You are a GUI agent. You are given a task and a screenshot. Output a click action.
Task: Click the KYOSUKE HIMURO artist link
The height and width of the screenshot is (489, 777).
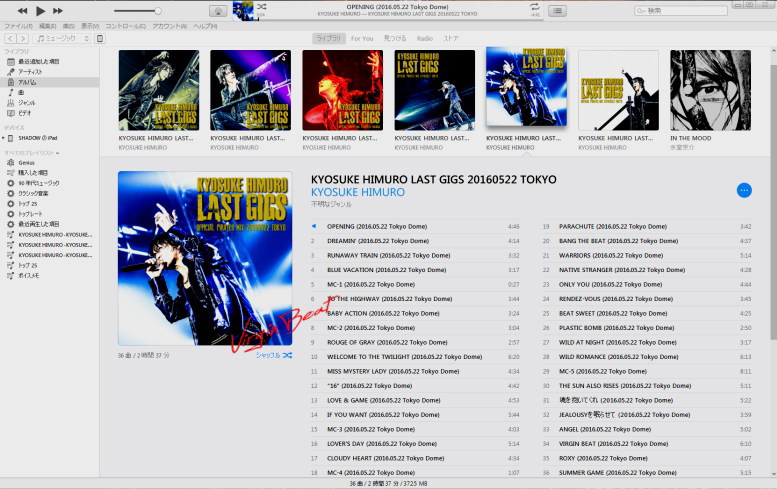pos(358,192)
